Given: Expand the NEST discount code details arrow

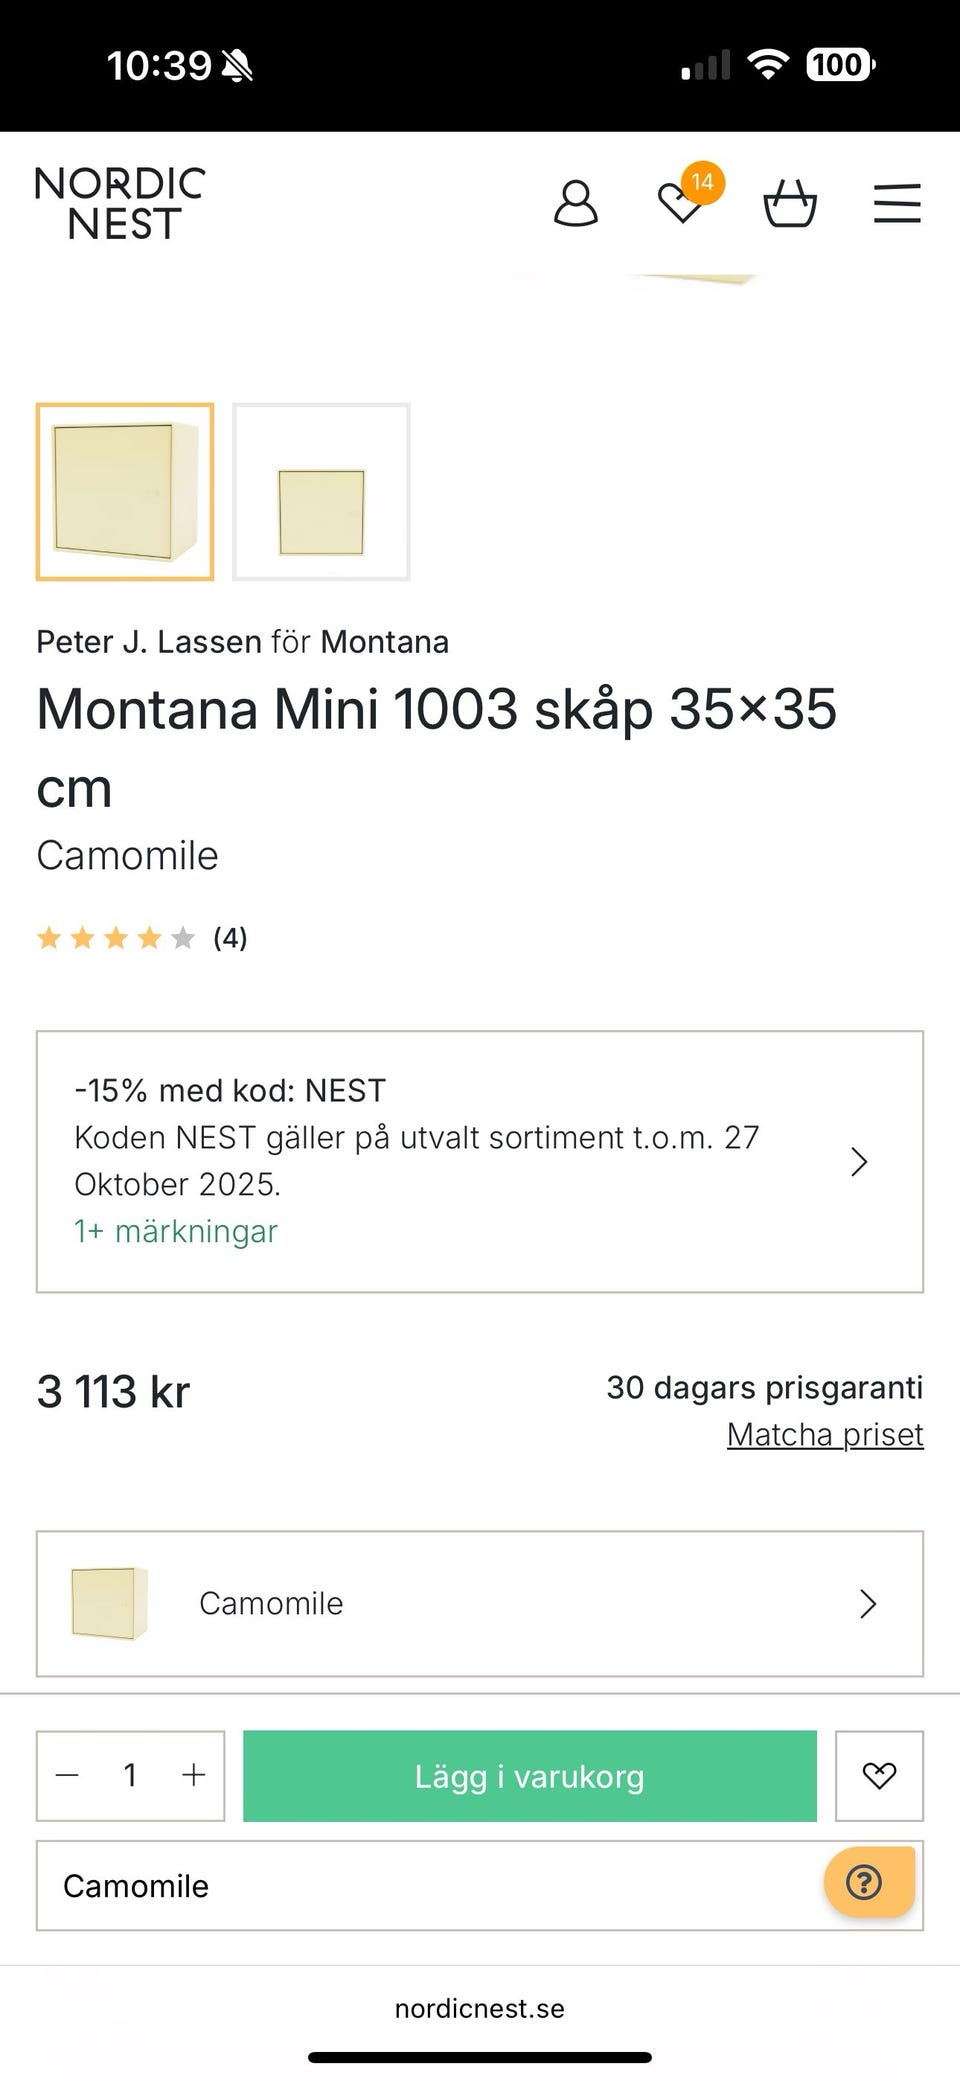Looking at the screenshot, I should coord(858,1162).
